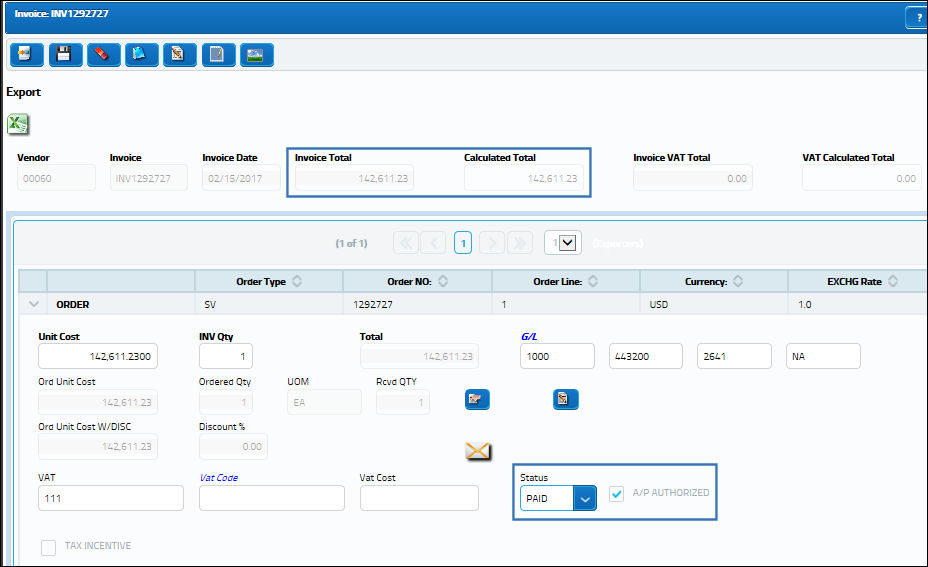Click the UOM field showing EA

324,402
